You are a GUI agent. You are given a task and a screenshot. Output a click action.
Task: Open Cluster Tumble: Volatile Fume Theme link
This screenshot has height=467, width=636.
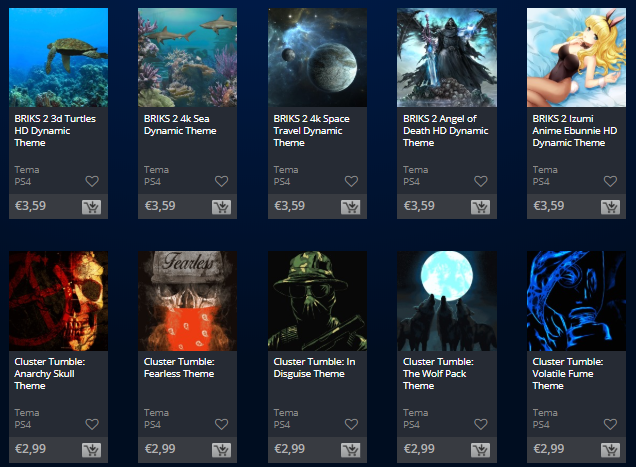(x=568, y=374)
